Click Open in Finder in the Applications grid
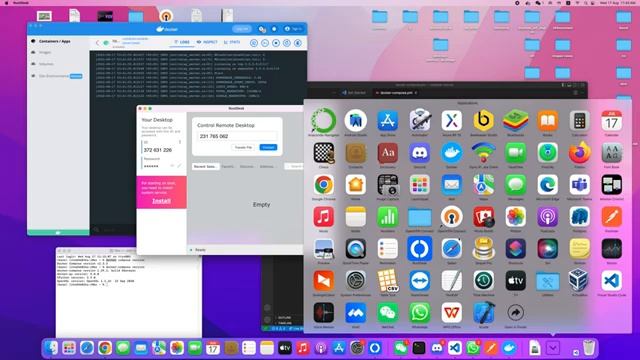 (x=516, y=313)
